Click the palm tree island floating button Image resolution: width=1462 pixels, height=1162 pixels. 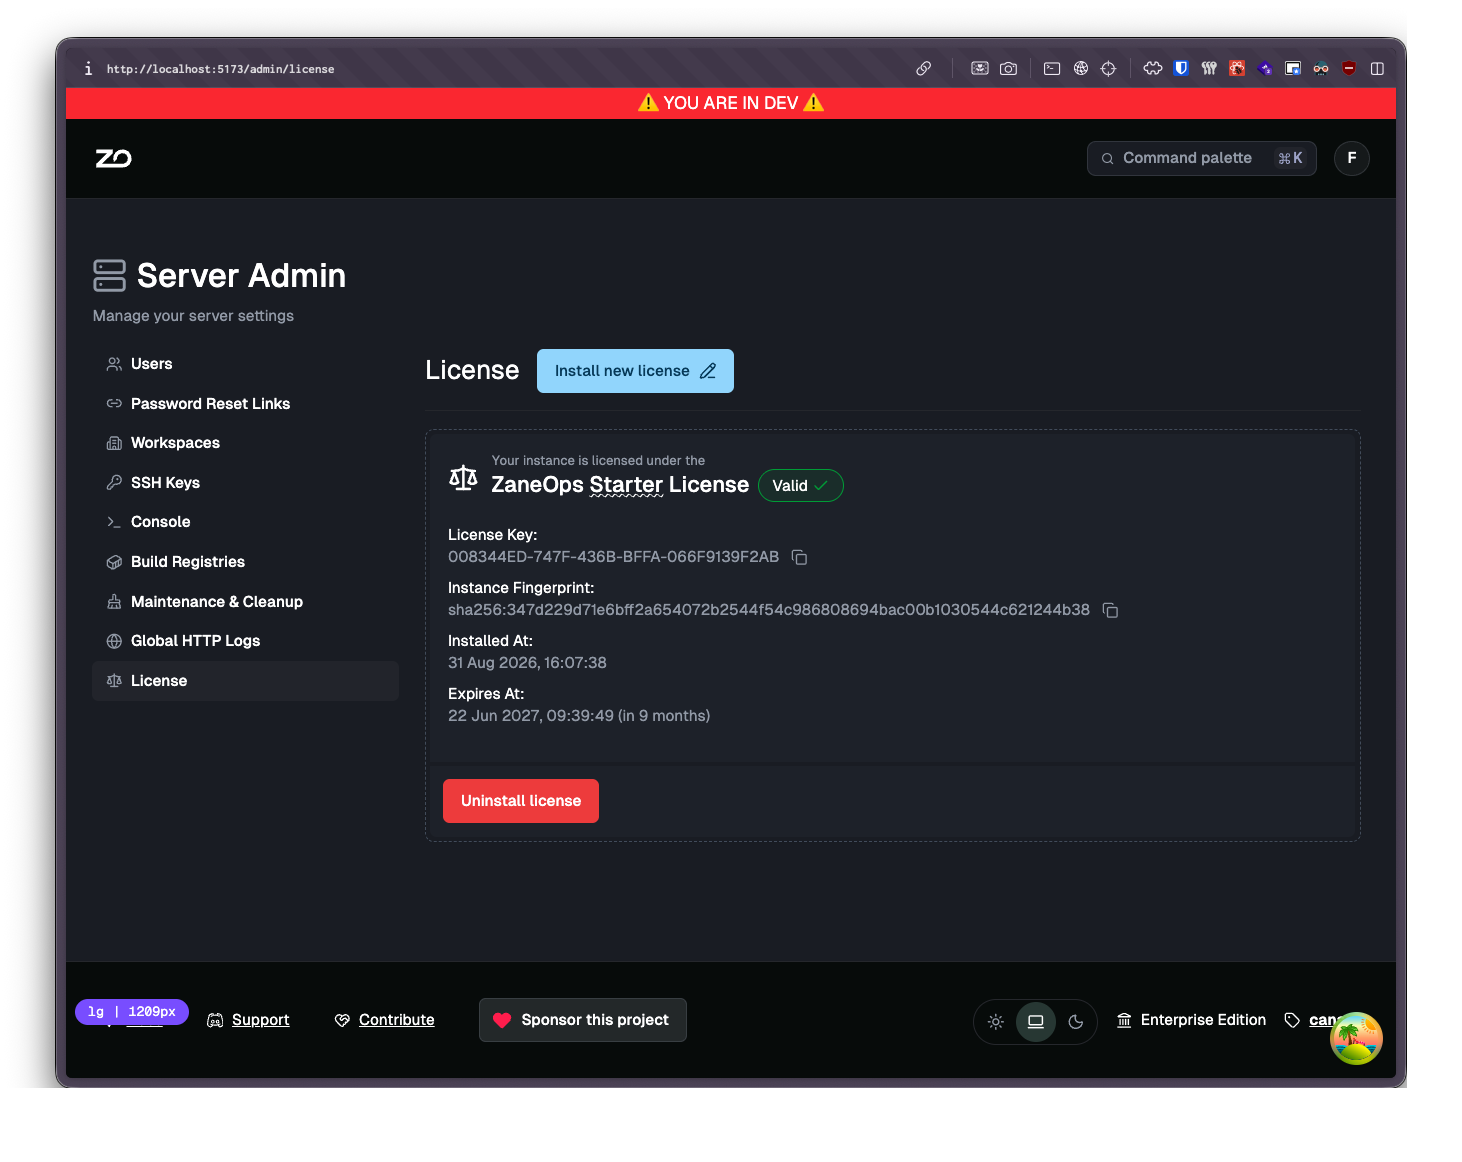point(1356,1038)
